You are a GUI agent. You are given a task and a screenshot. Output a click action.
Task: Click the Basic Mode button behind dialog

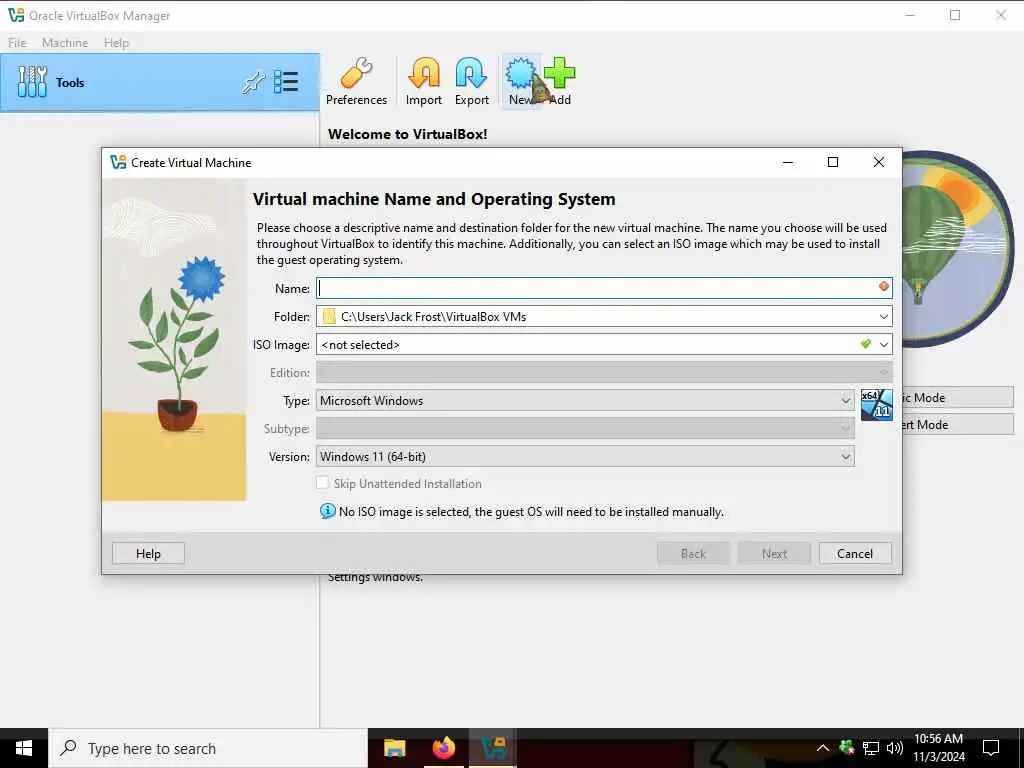pyautogui.click(x=958, y=397)
